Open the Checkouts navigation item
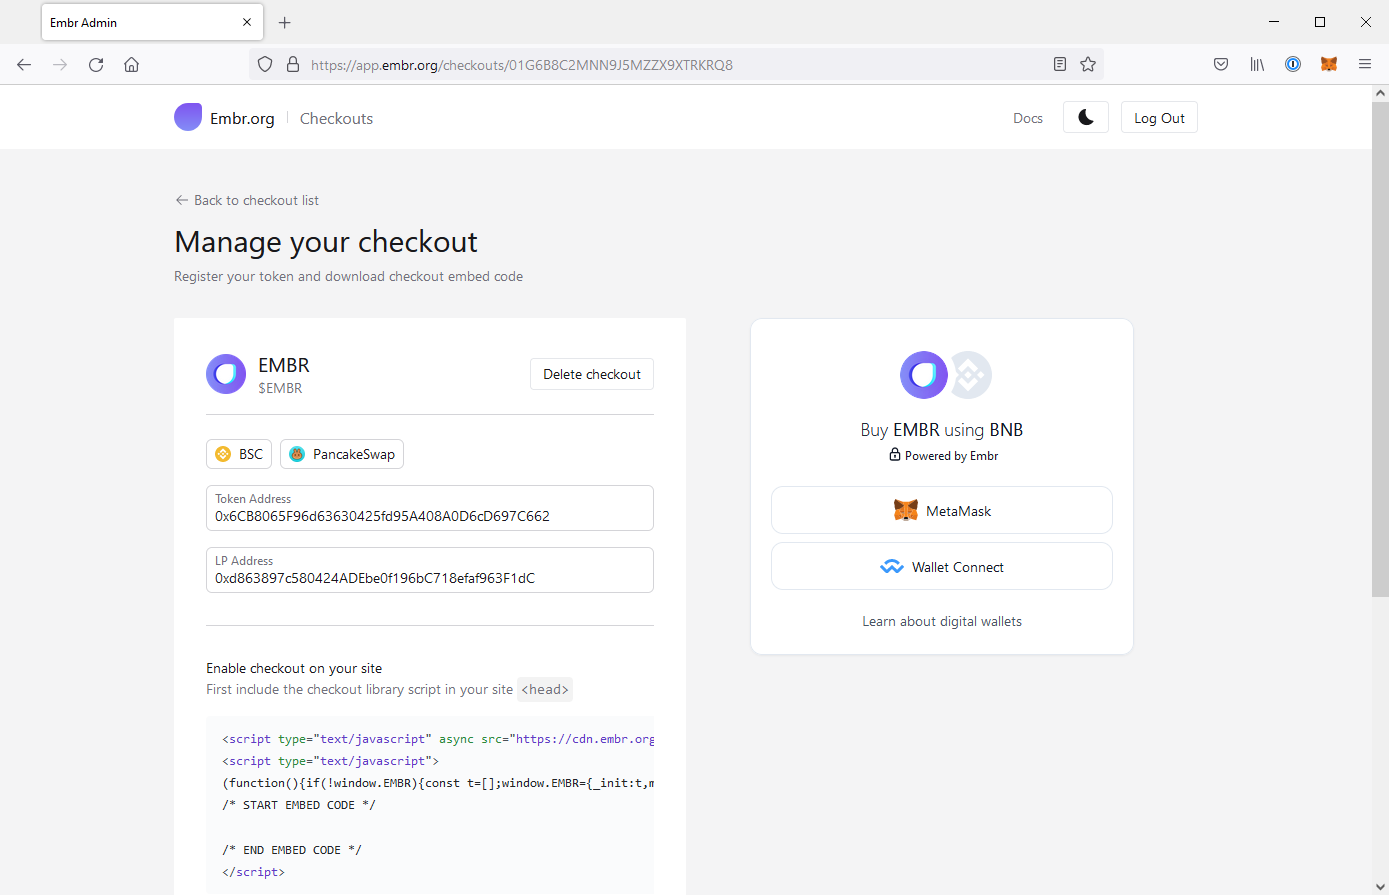This screenshot has height=895, width=1389. click(x=336, y=118)
